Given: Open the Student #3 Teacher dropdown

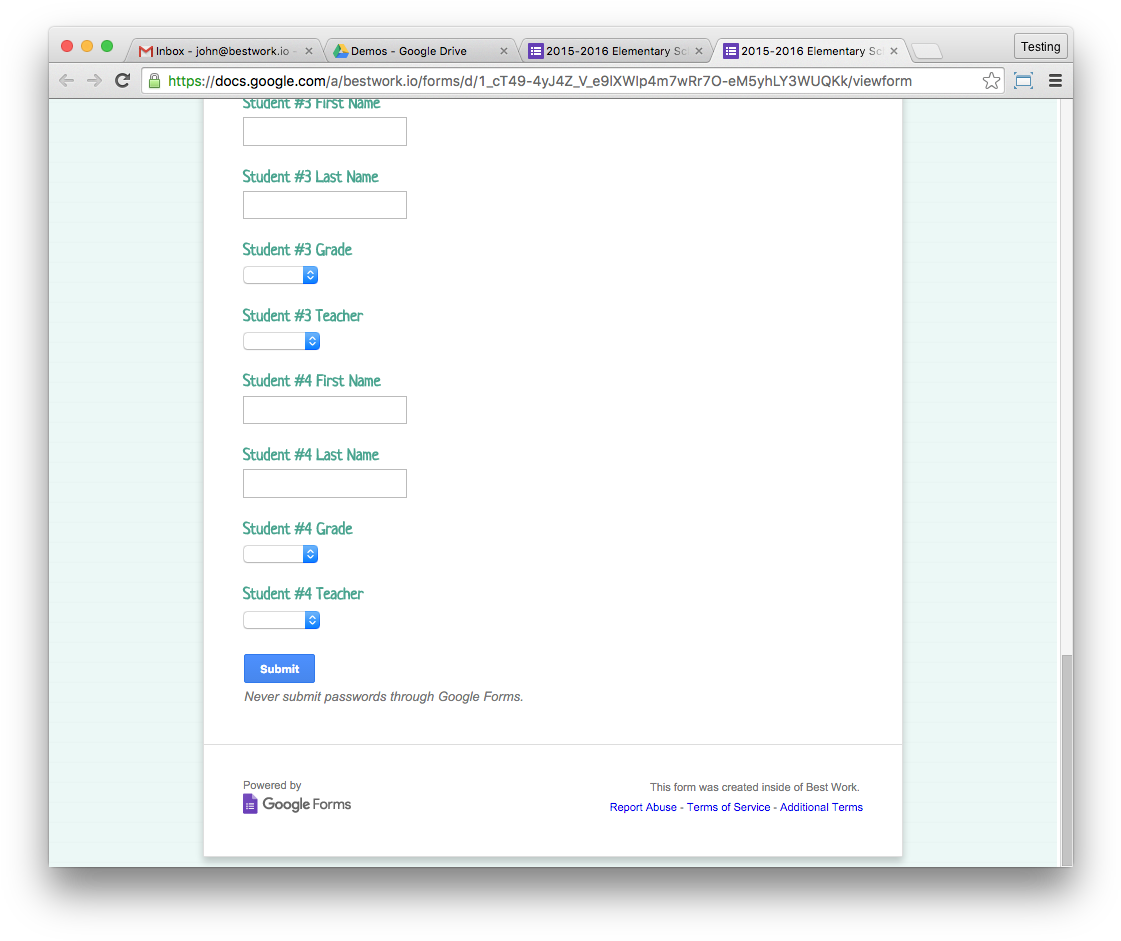Looking at the screenshot, I should [281, 340].
